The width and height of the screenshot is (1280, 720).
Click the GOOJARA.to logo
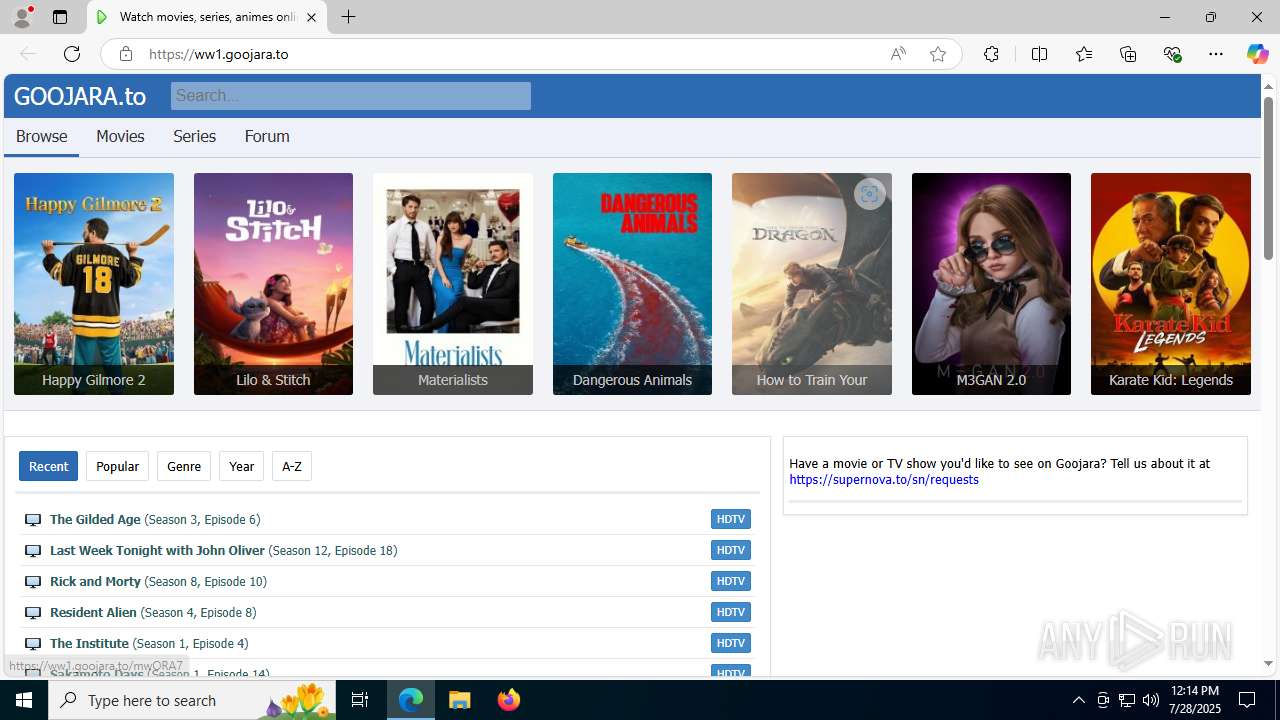[80, 96]
